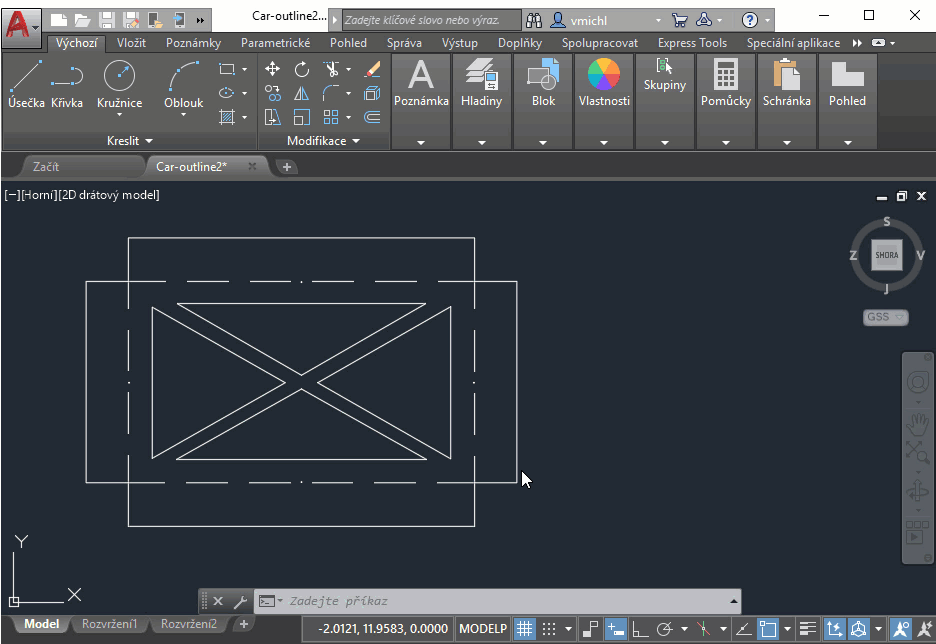Activate the Rotate tool
936x644 pixels.
[301, 69]
